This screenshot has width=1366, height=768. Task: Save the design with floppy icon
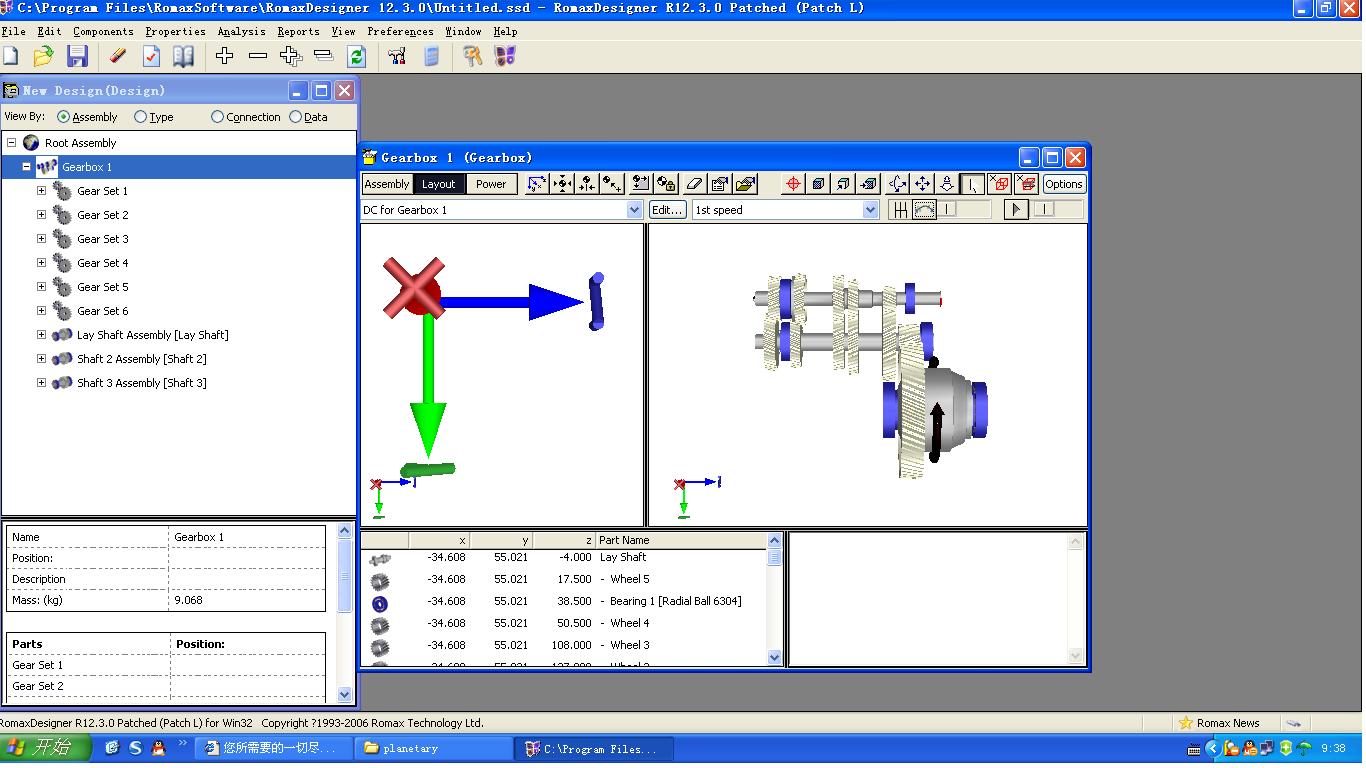pos(77,57)
